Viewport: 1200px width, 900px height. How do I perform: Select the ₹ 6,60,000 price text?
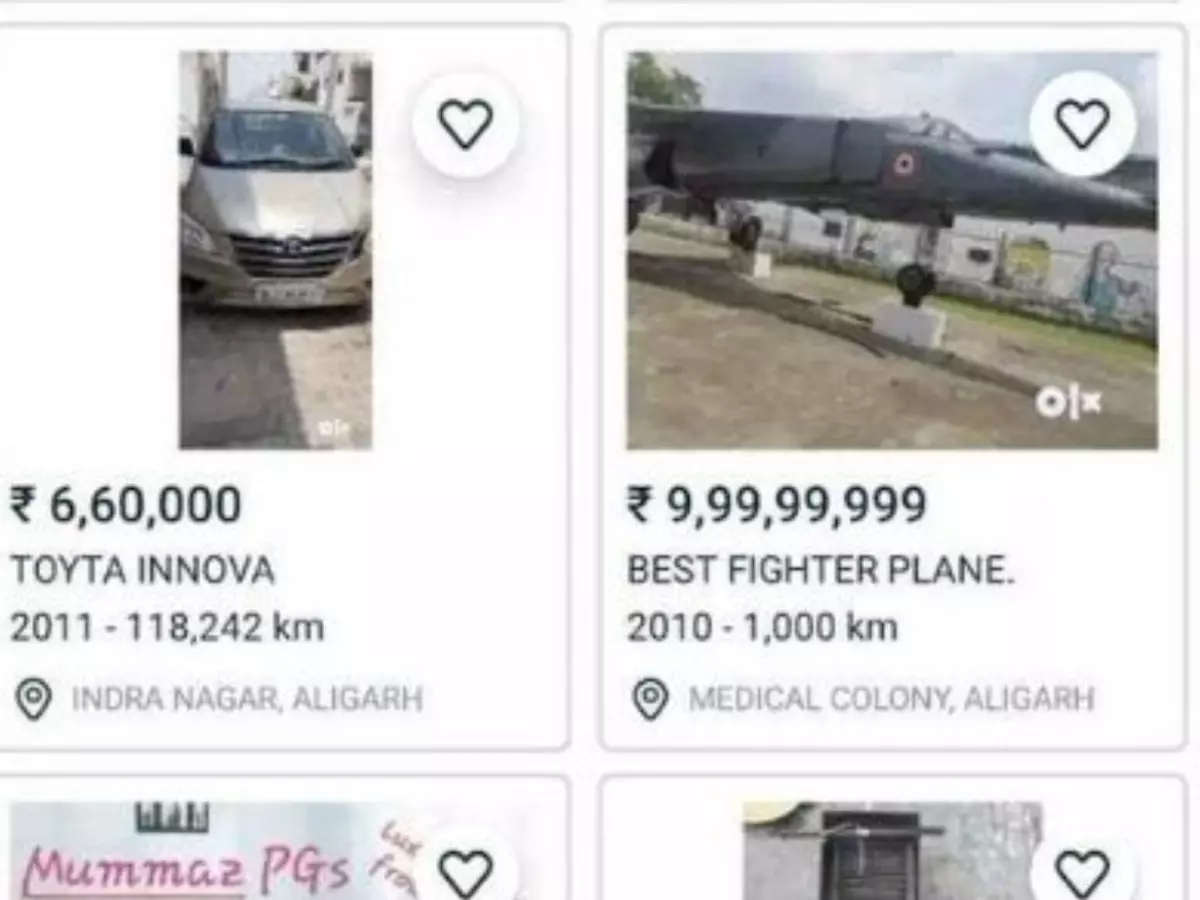(123, 505)
